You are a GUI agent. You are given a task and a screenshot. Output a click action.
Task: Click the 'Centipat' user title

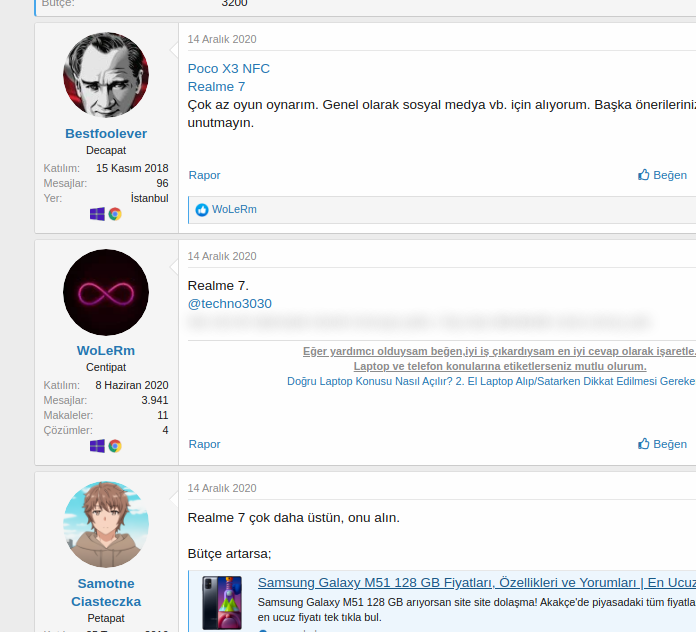(x=106, y=367)
